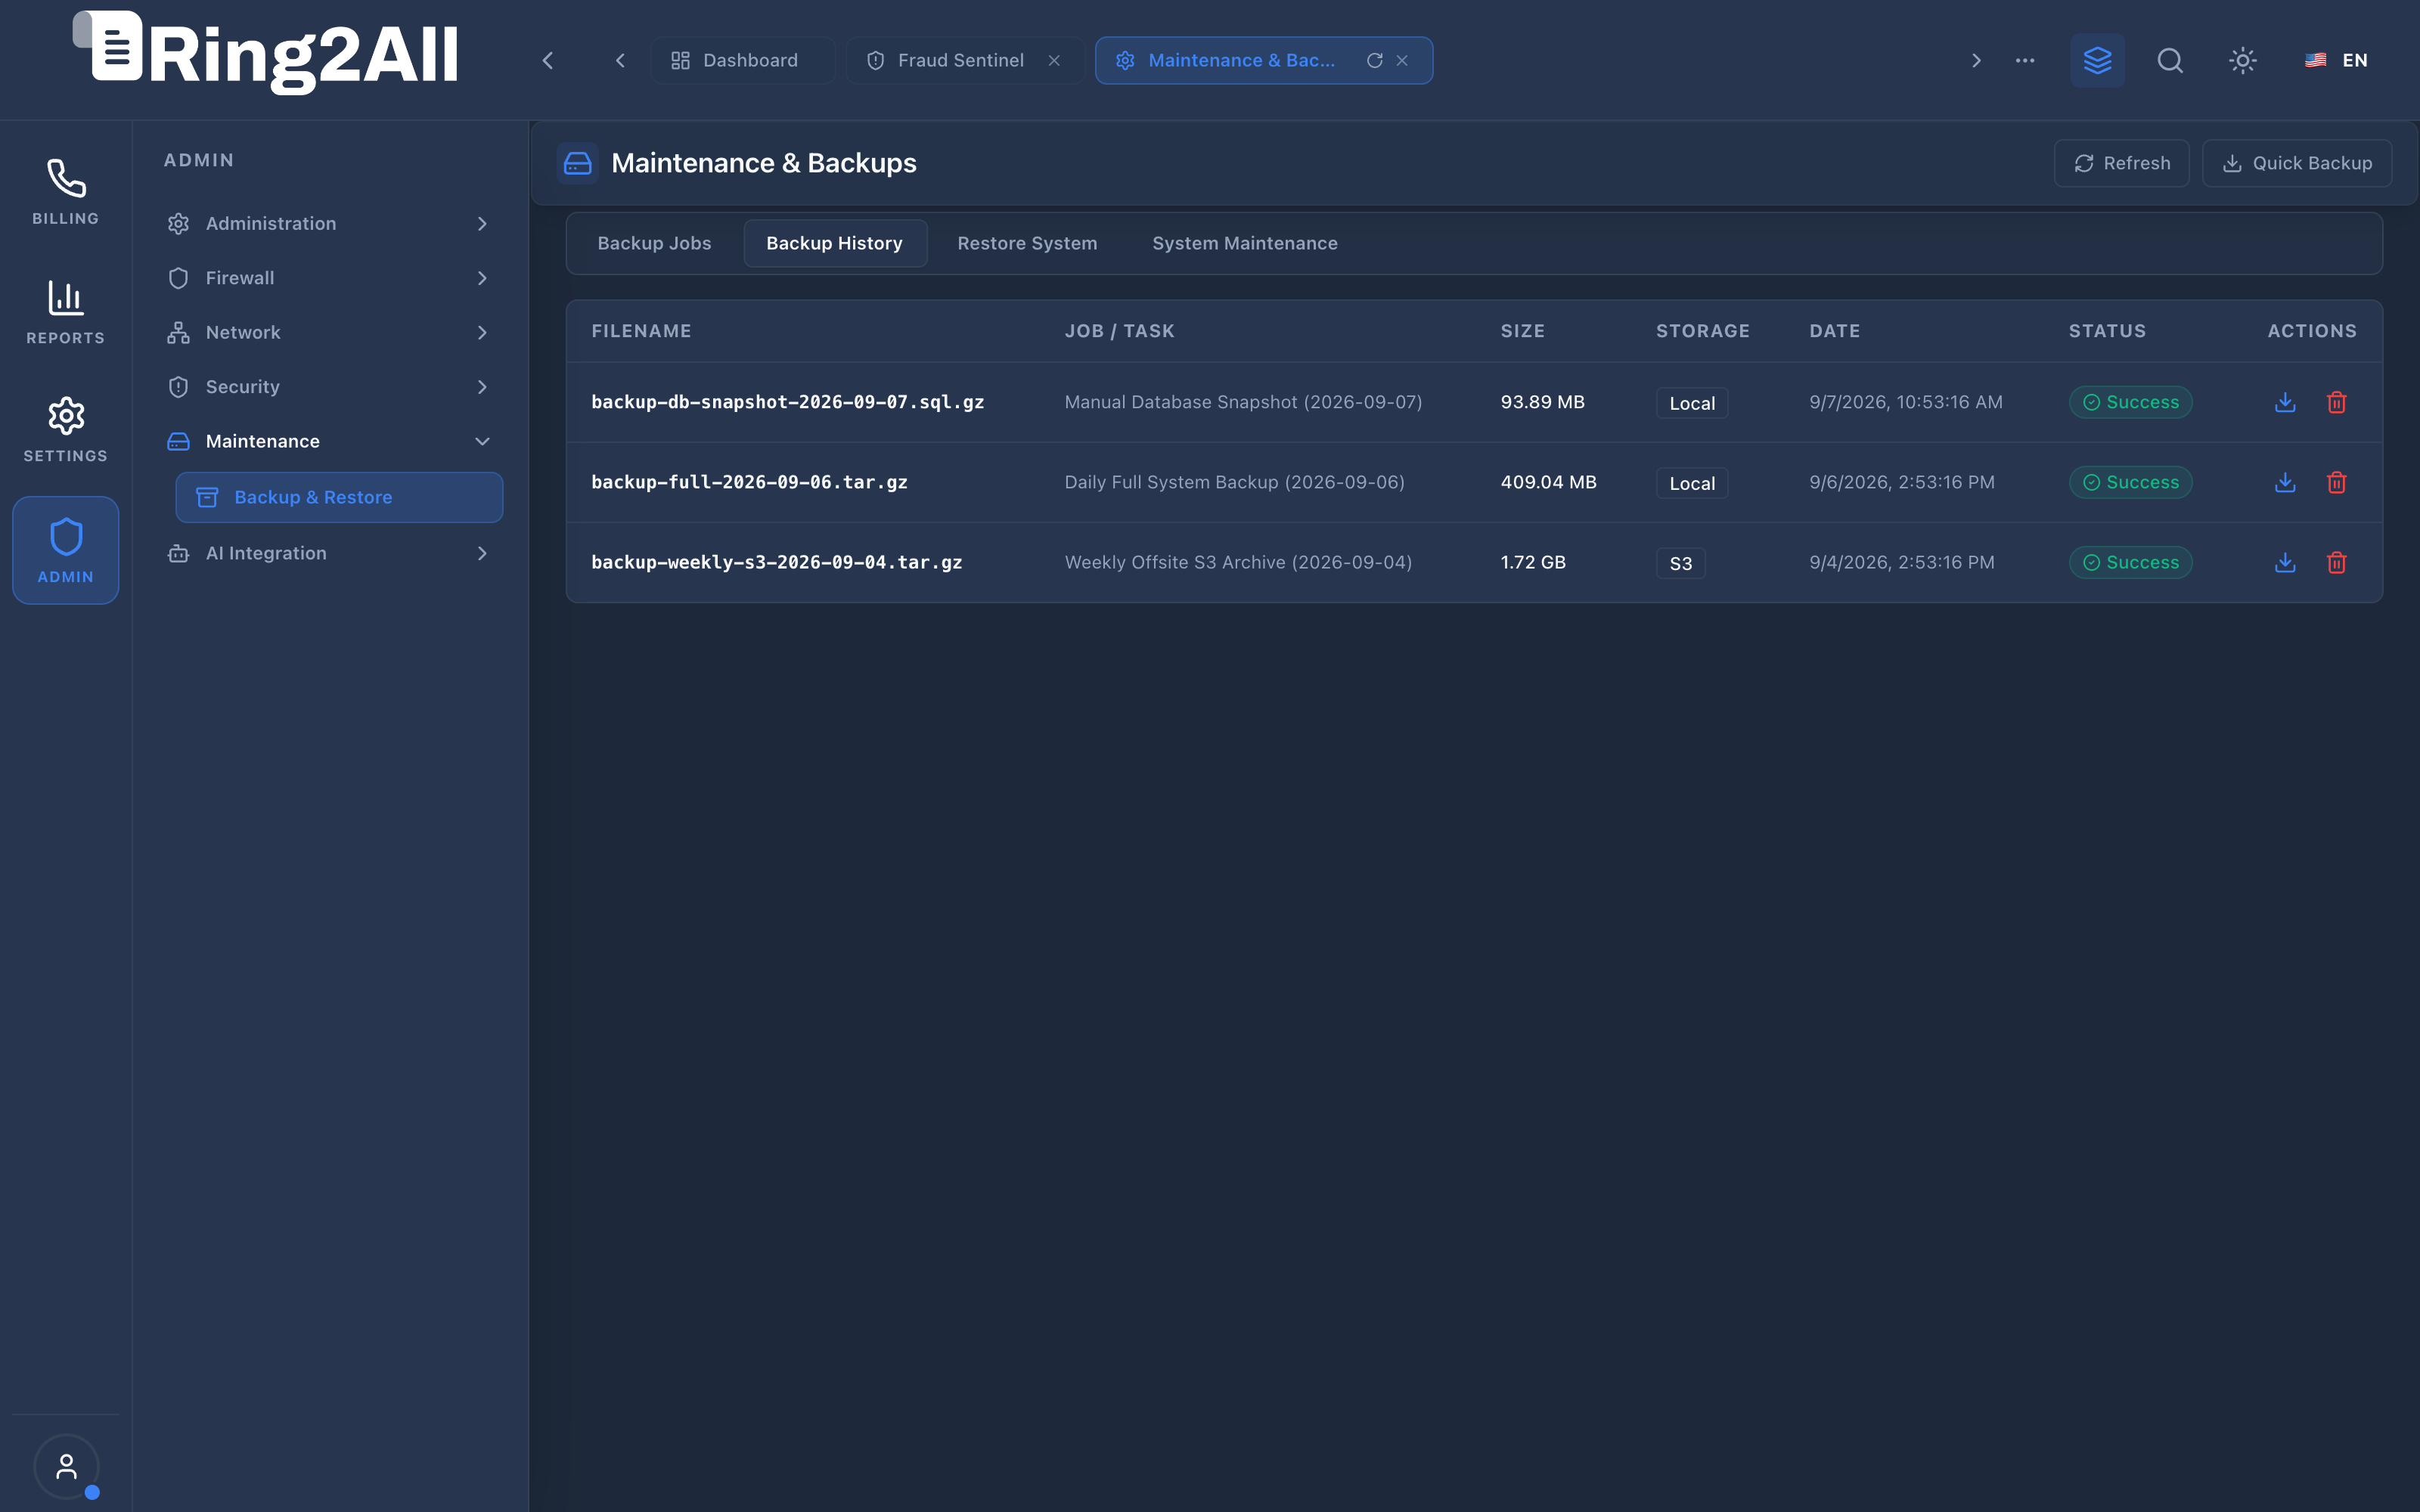Viewport: 2420px width, 1512px height.
Task: Download backup-db-snapshot-2026-09-07.sql.gz
Action: pos(2285,402)
